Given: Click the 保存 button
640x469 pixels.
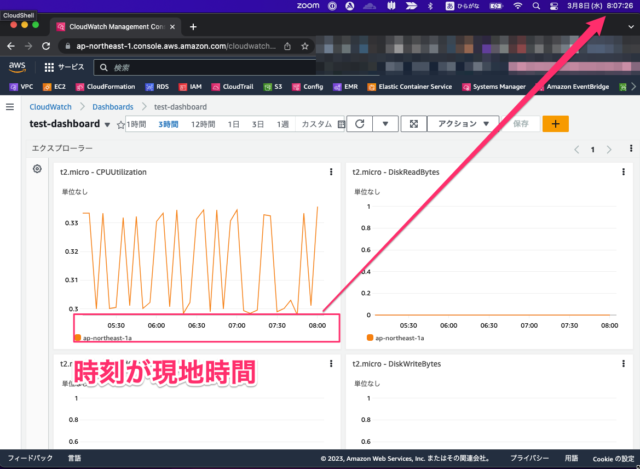Looking at the screenshot, I should coord(521,124).
